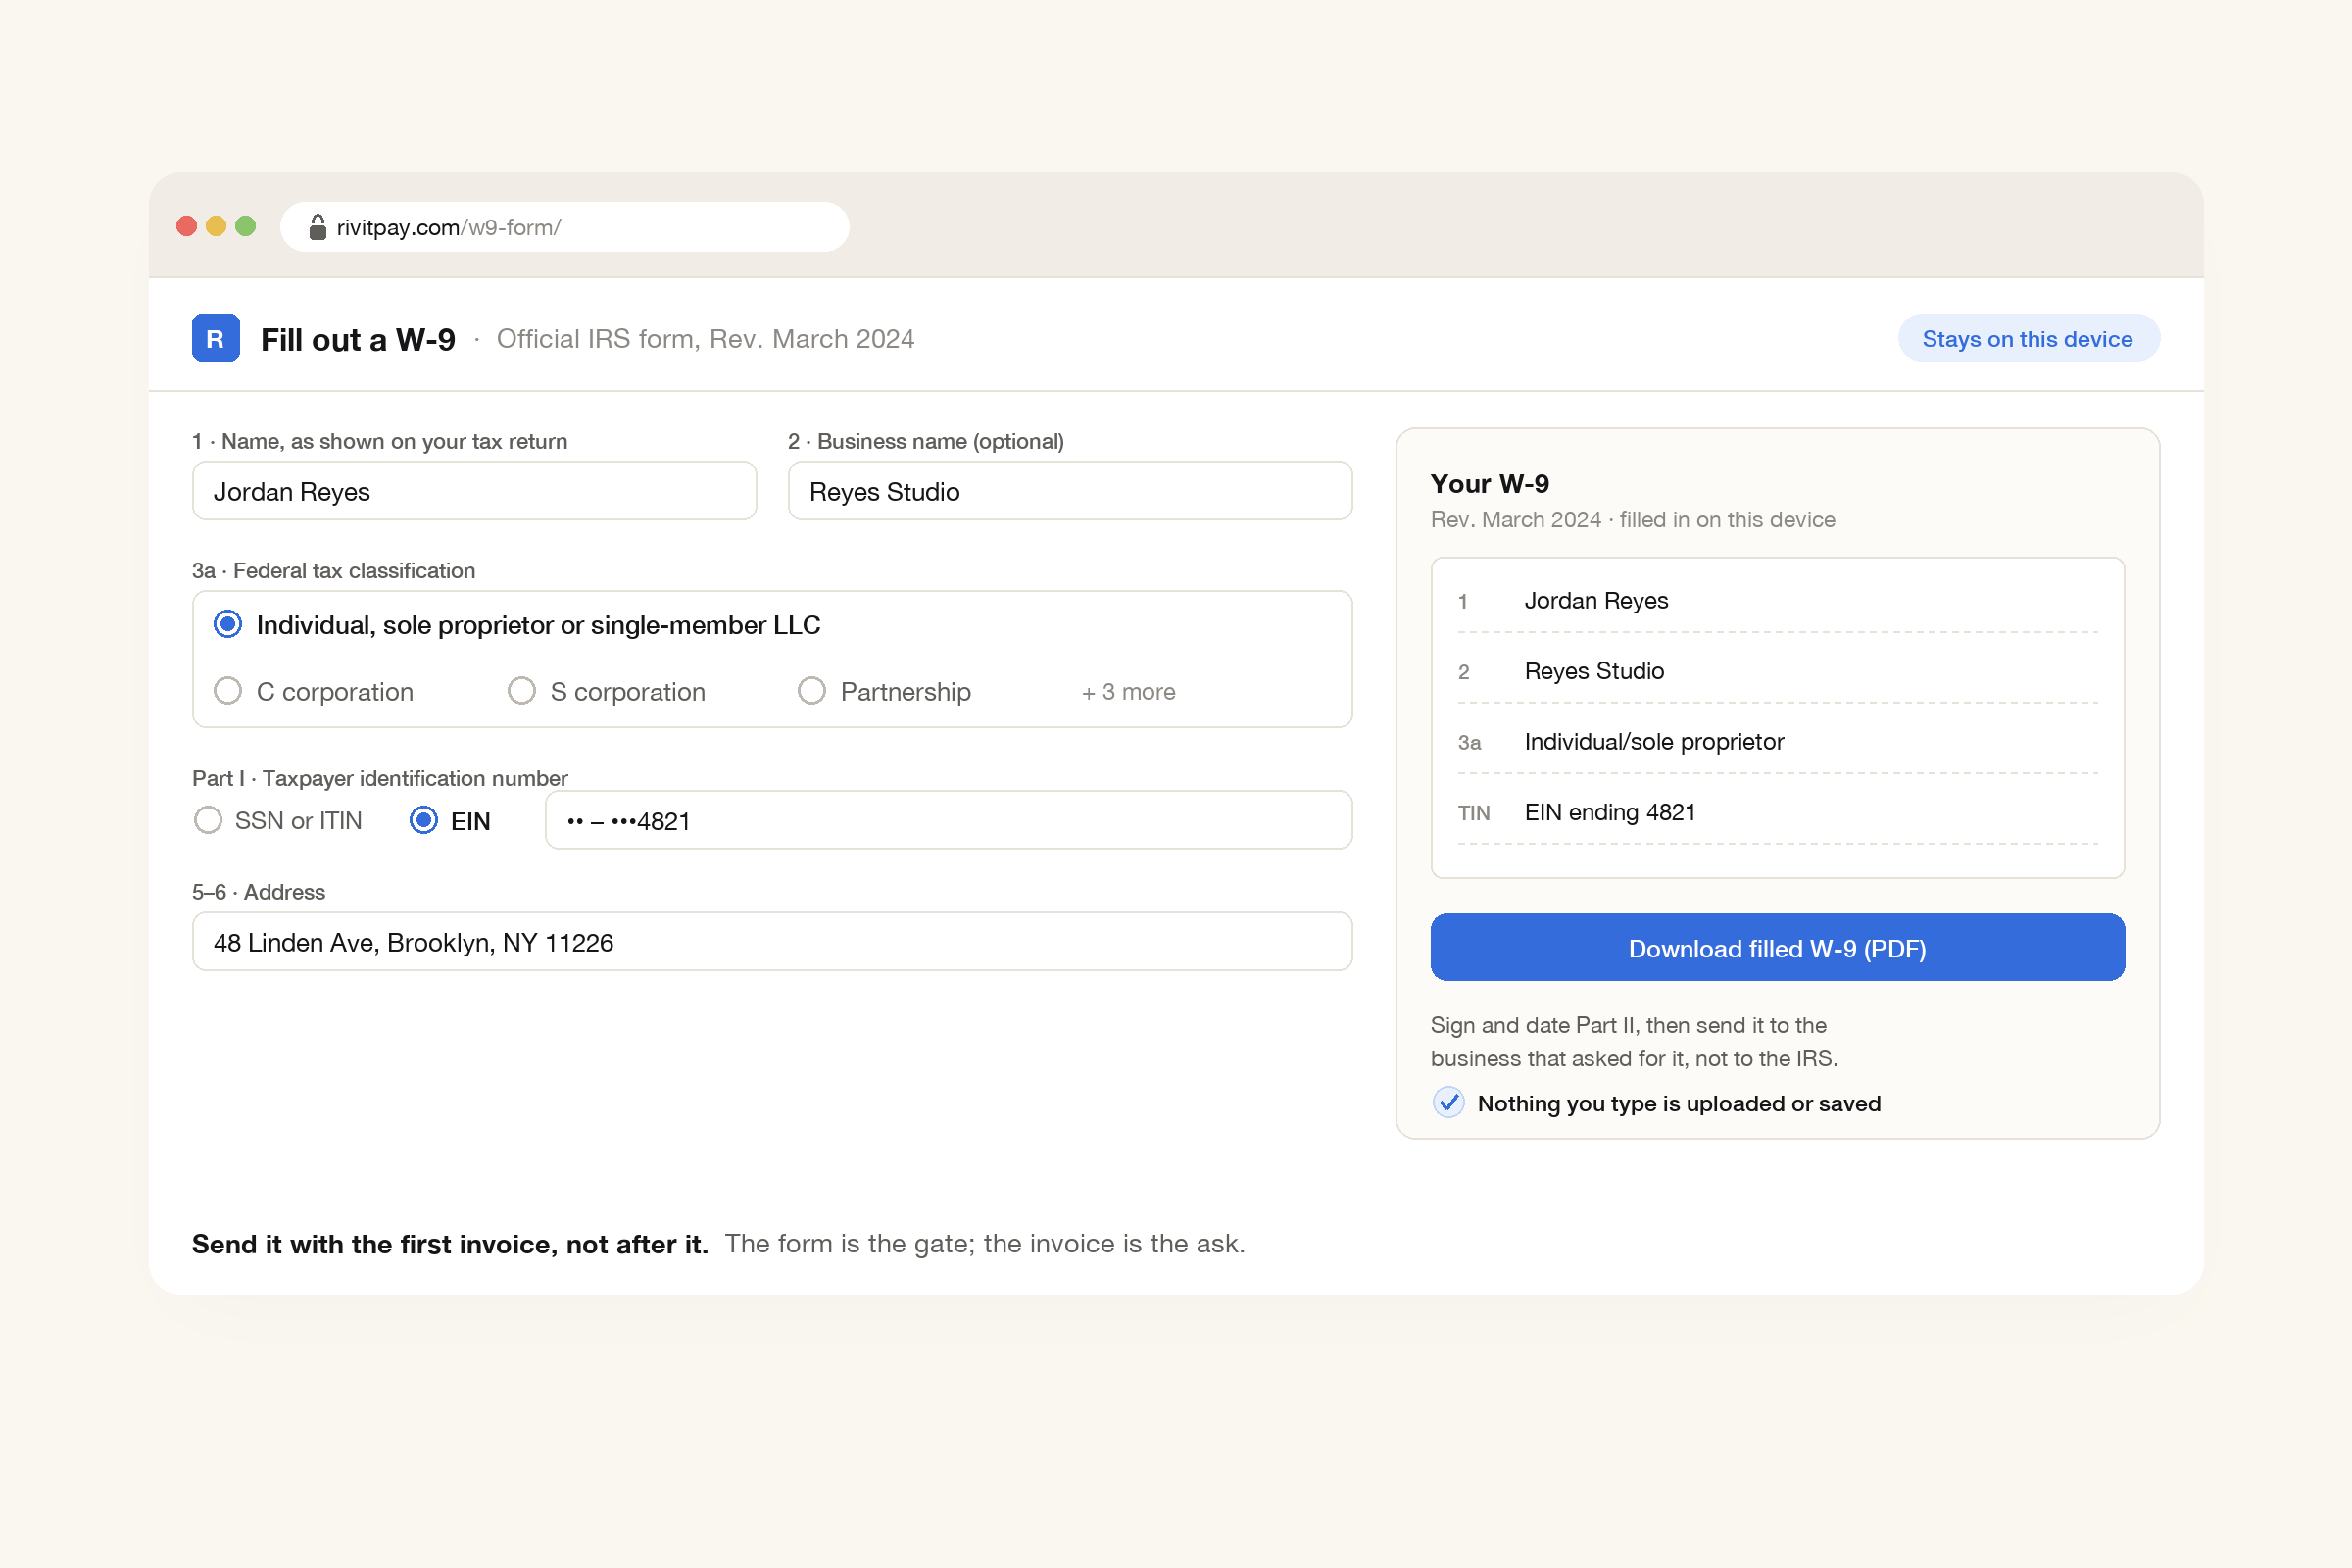Screen dimensions: 2352x1568
Task: Choose the EIN radio button
Action: coord(424,820)
